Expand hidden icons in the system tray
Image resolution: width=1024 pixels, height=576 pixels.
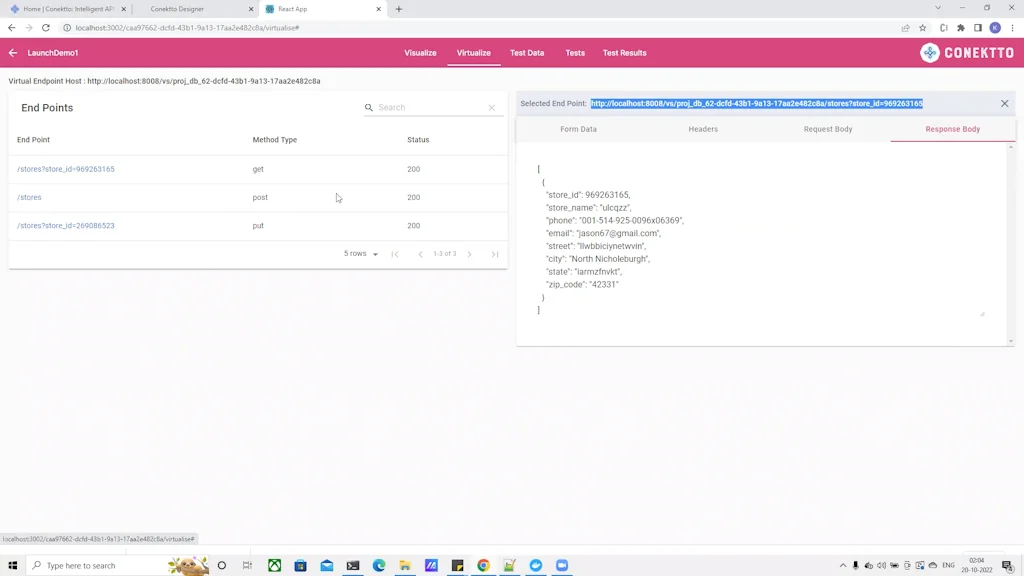pos(843,565)
